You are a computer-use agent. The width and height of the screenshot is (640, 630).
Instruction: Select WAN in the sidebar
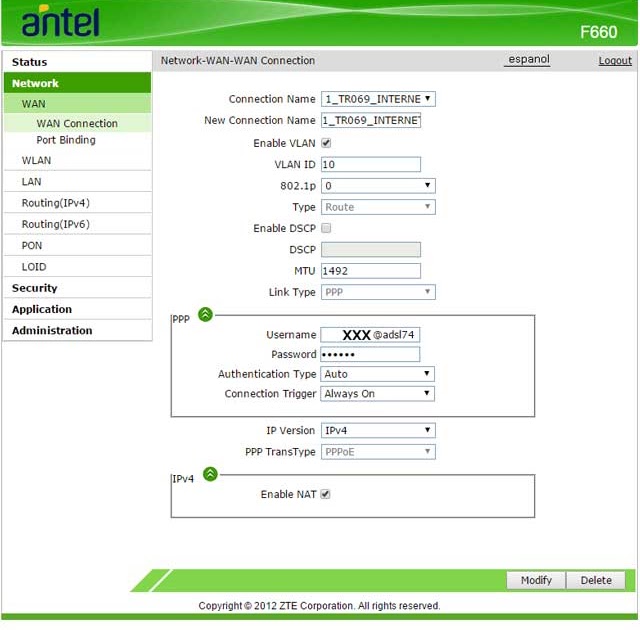(78, 104)
